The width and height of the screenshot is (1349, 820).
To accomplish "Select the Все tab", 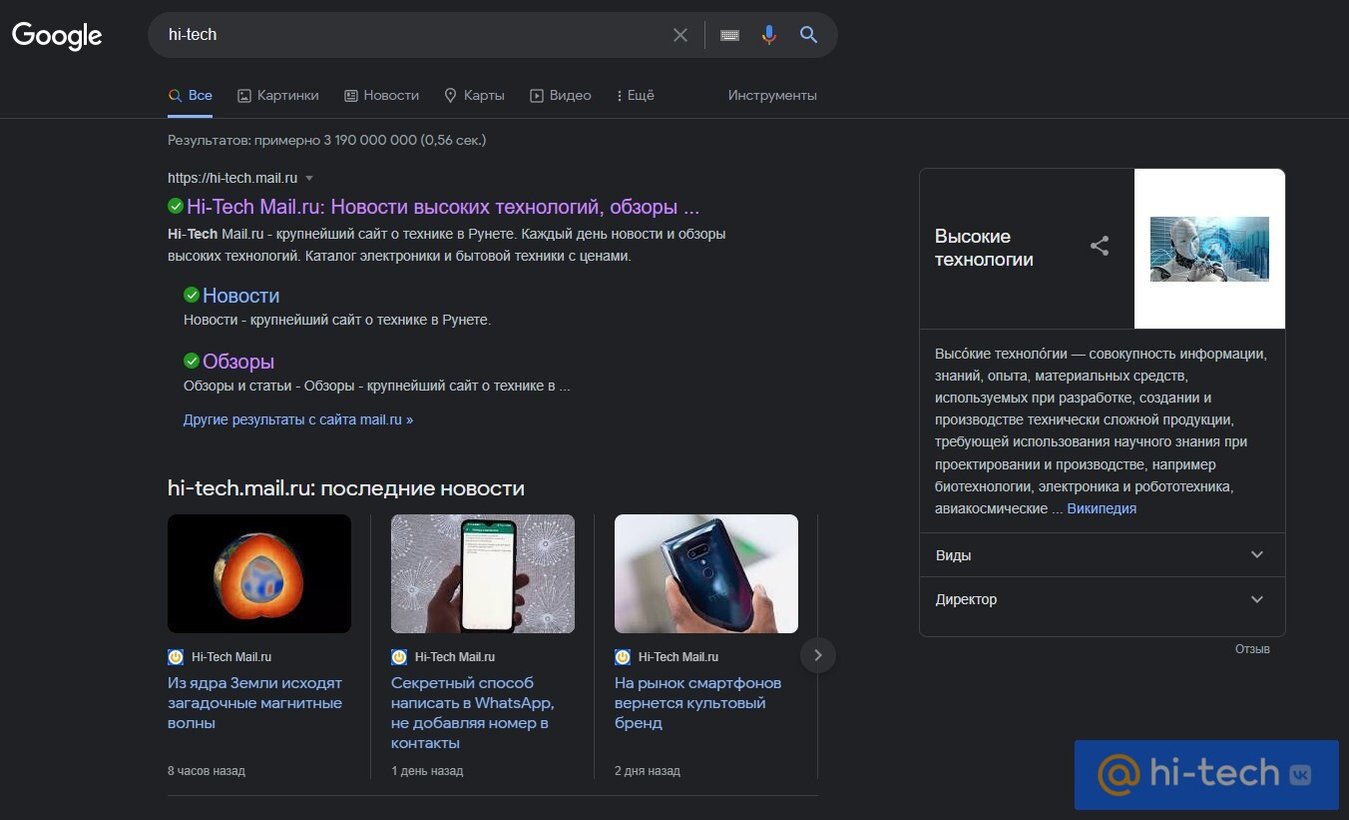I will [x=190, y=95].
